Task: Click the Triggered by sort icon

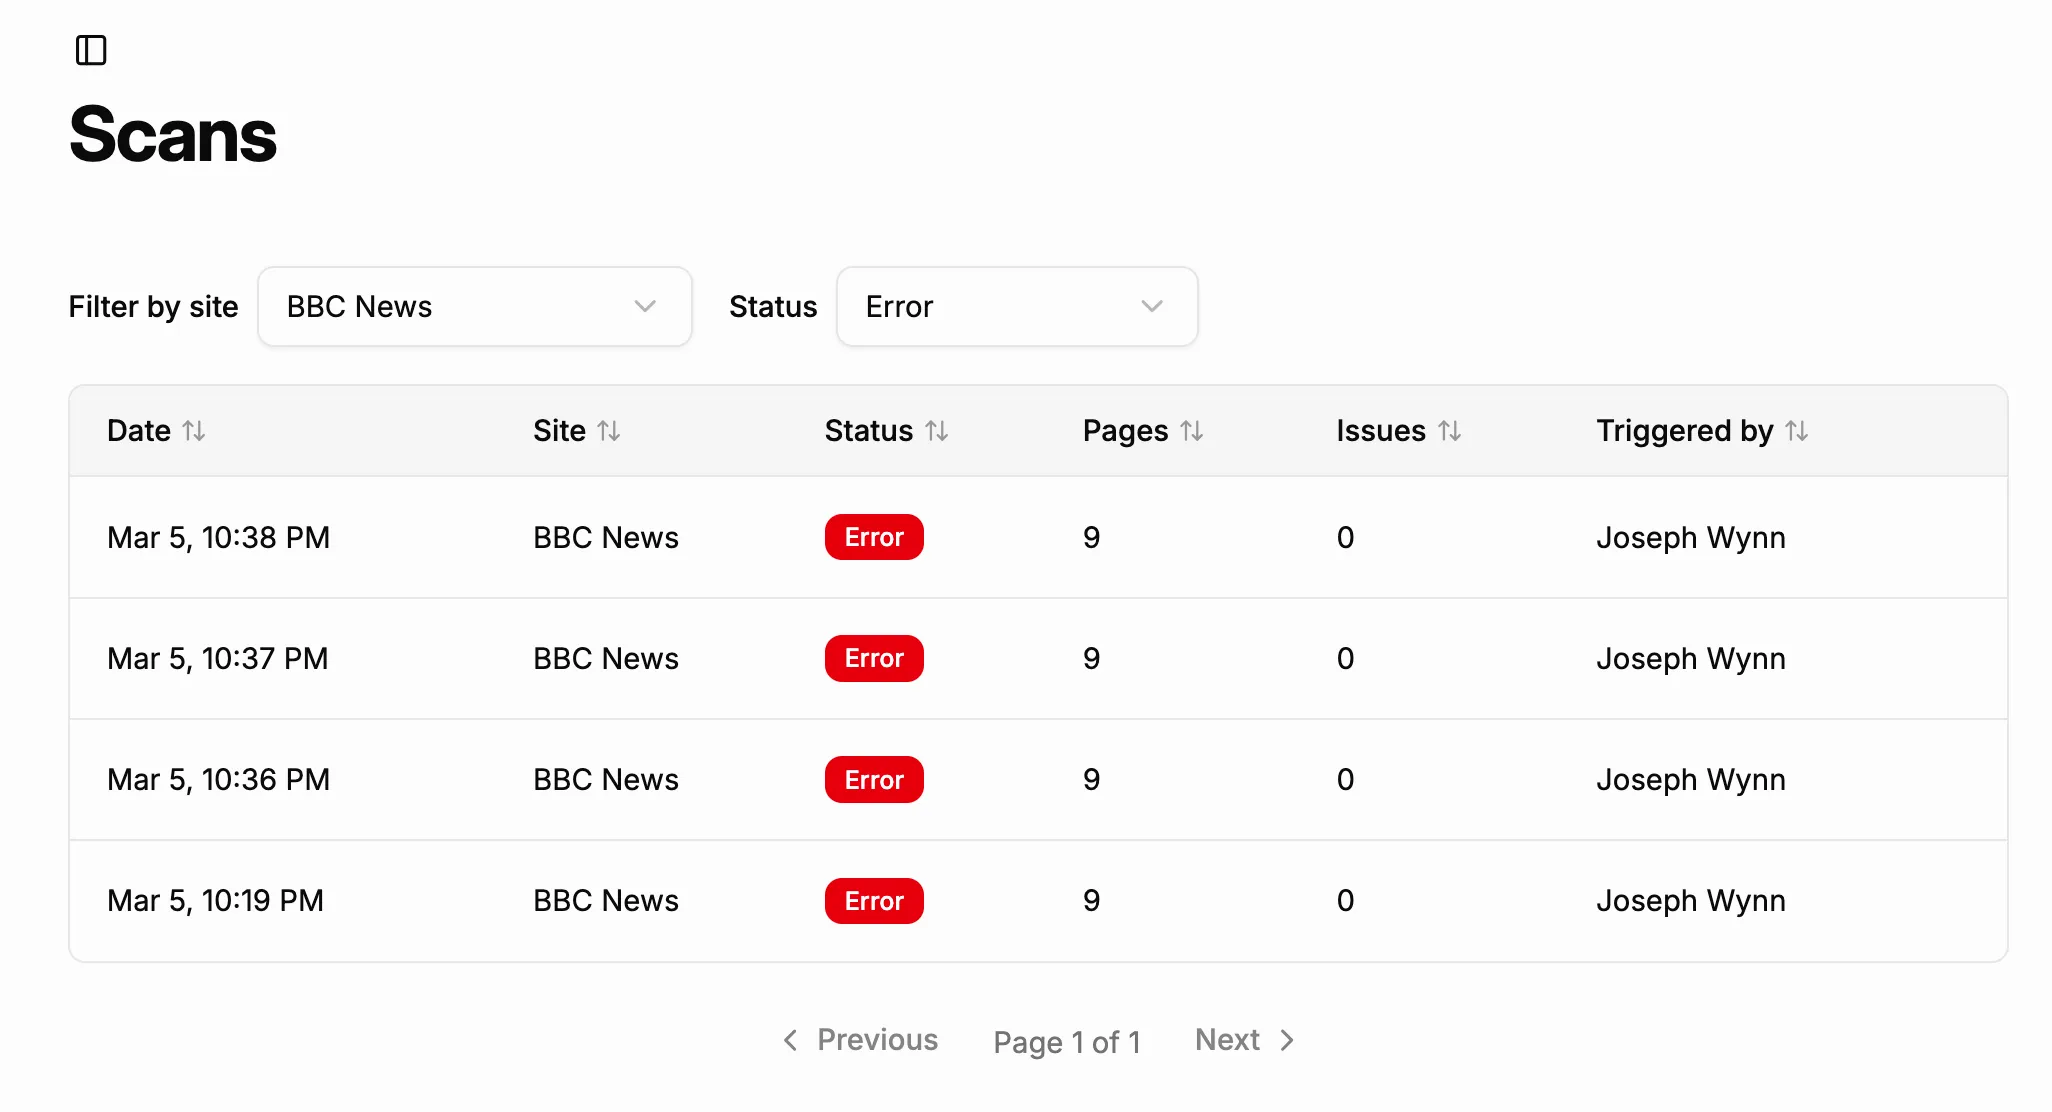Action: tap(1798, 430)
